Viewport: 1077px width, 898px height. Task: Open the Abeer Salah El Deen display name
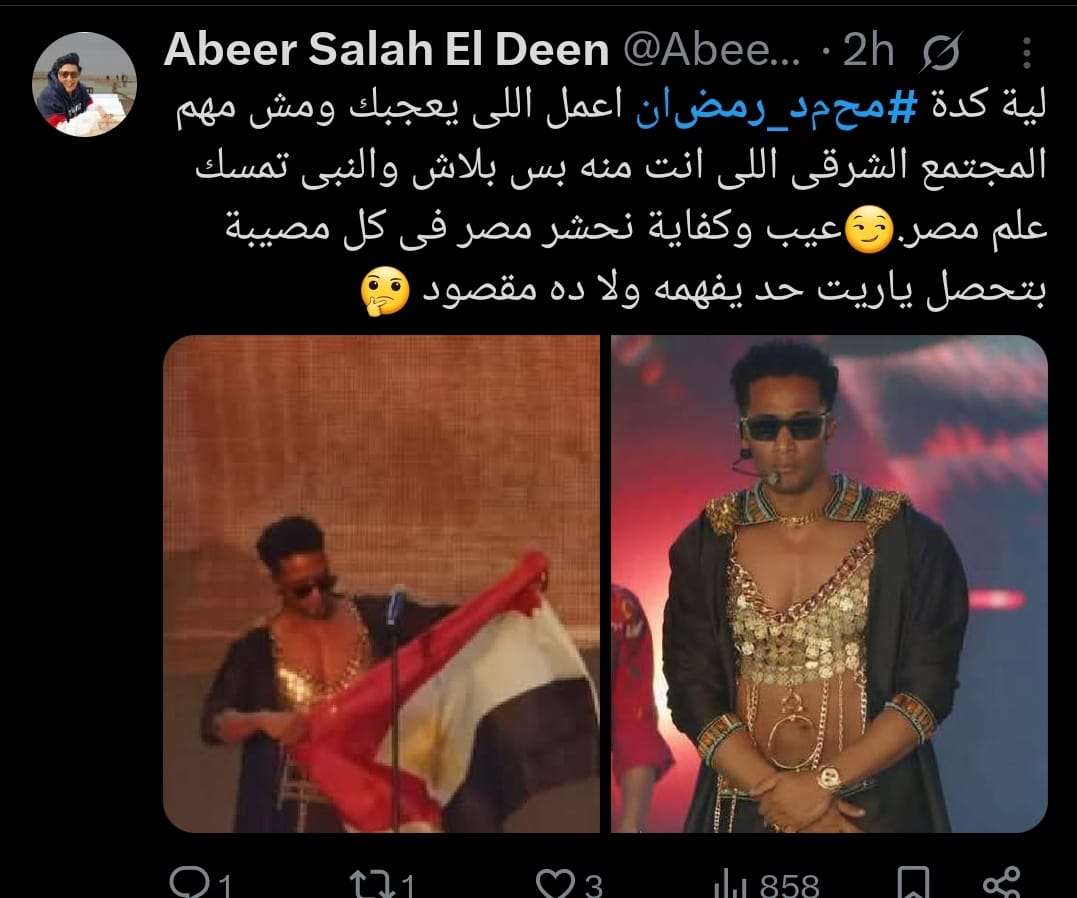click(387, 50)
